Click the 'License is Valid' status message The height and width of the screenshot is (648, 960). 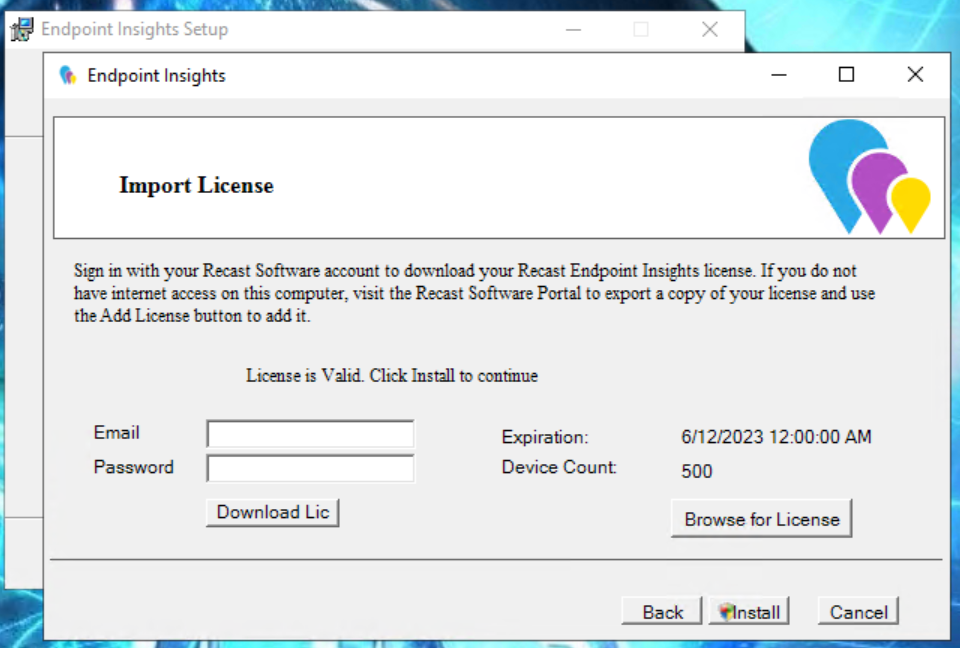(x=392, y=375)
